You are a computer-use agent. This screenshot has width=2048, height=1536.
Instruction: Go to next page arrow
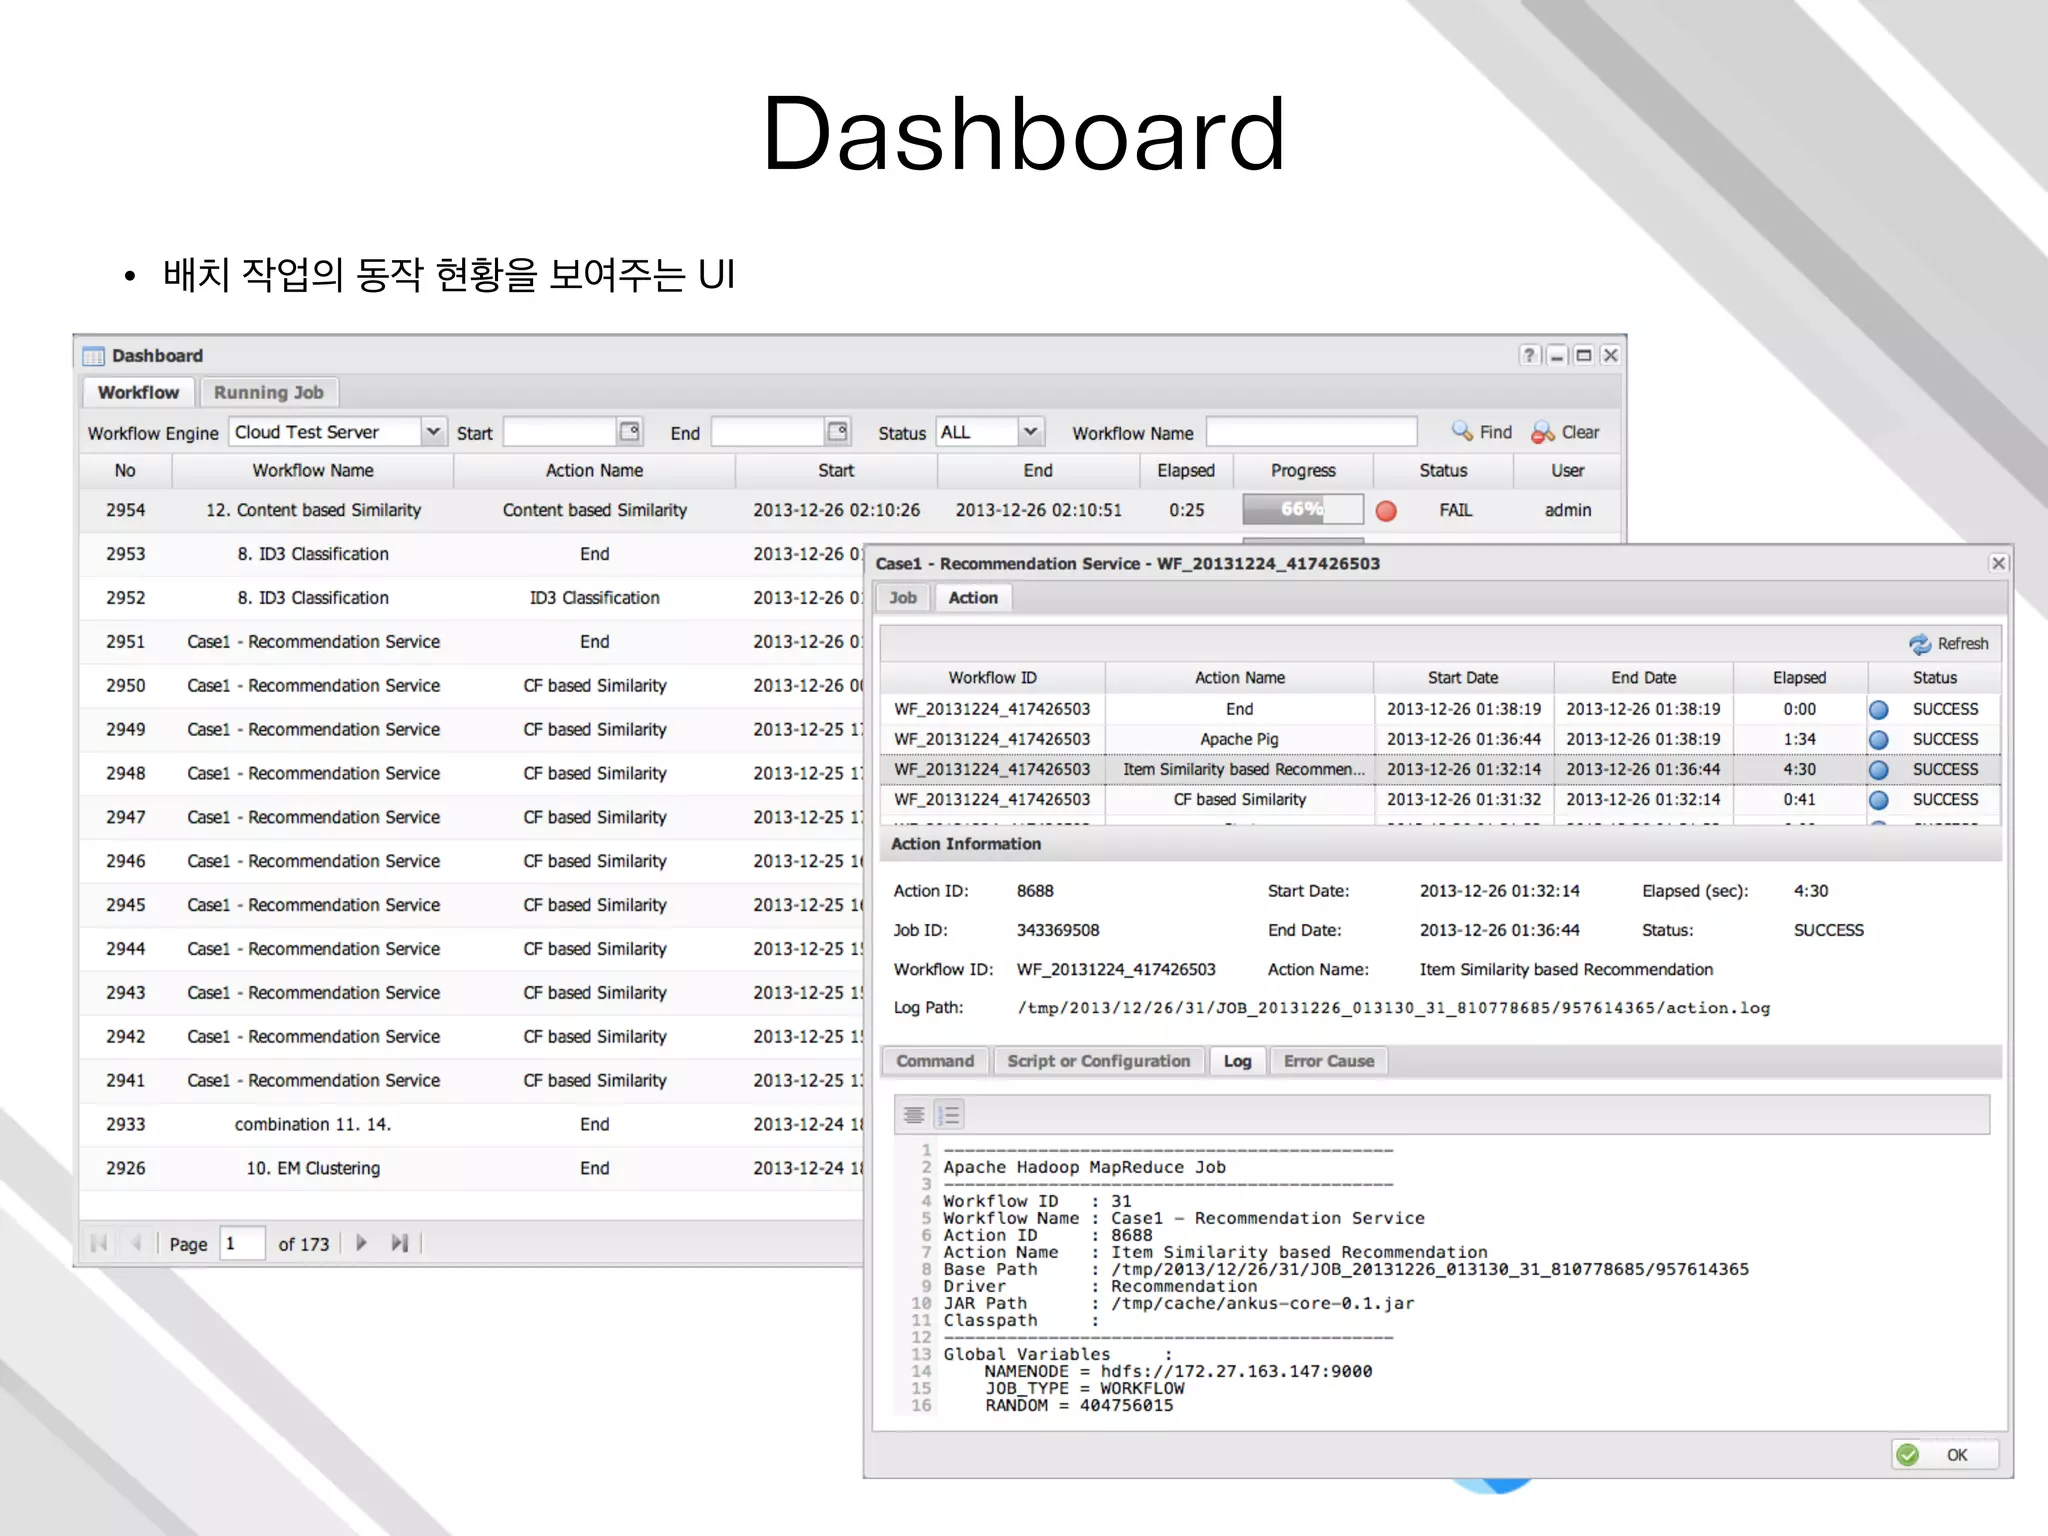tap(361, 1243)
